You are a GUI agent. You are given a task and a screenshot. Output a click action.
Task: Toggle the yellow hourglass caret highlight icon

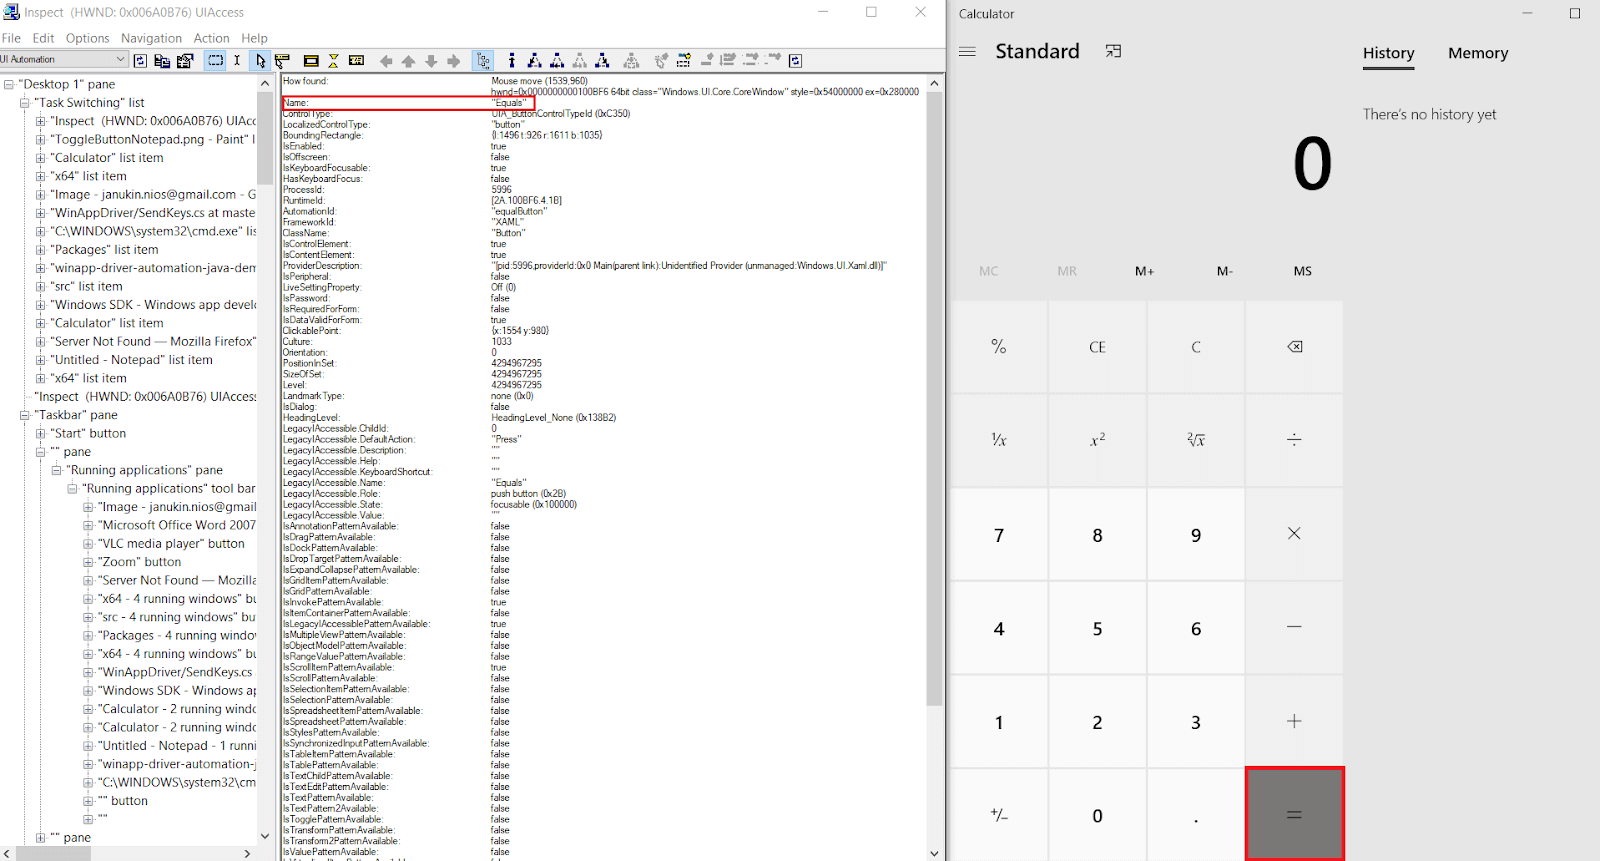point(333,61)
